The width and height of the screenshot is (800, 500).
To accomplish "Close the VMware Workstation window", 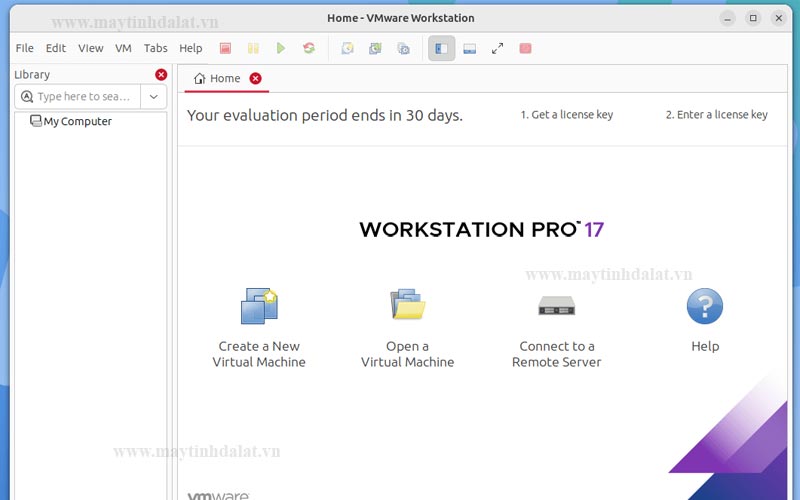I will tap(779, 18).
